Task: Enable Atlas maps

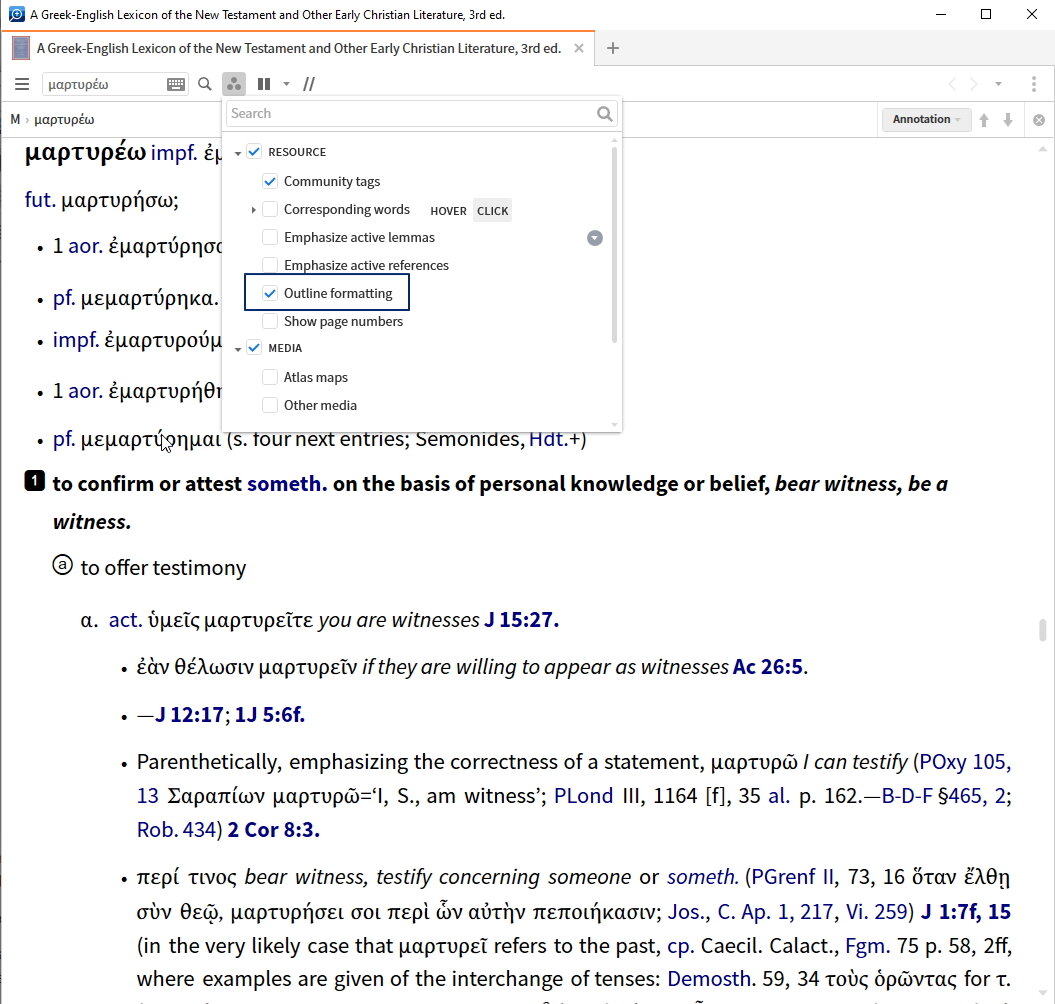Action: [x=270, y=377]
